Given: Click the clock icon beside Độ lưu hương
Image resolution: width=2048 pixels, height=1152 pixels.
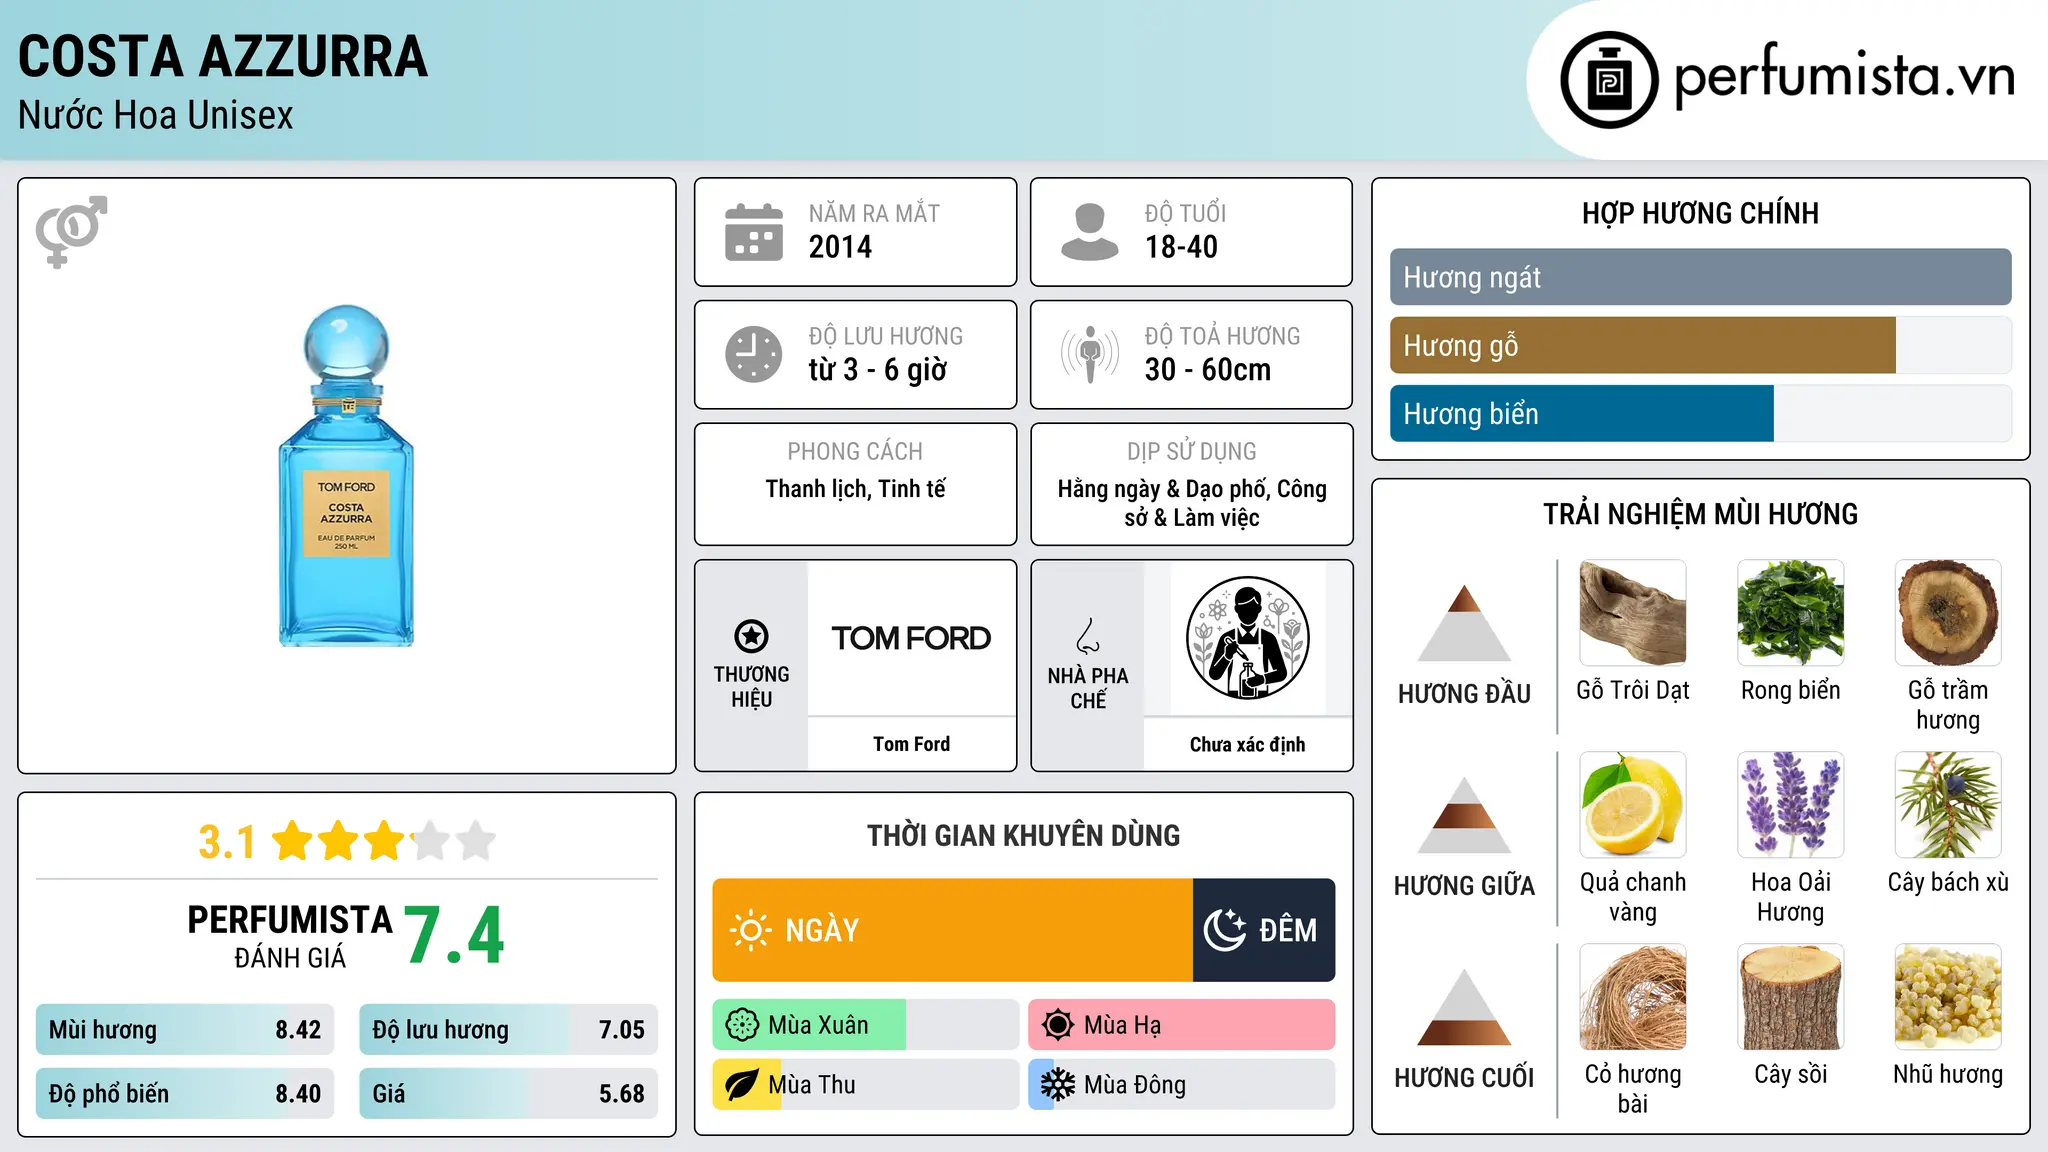Looking at the screenshot, I should pyautogui.click(x=754, y=354).
